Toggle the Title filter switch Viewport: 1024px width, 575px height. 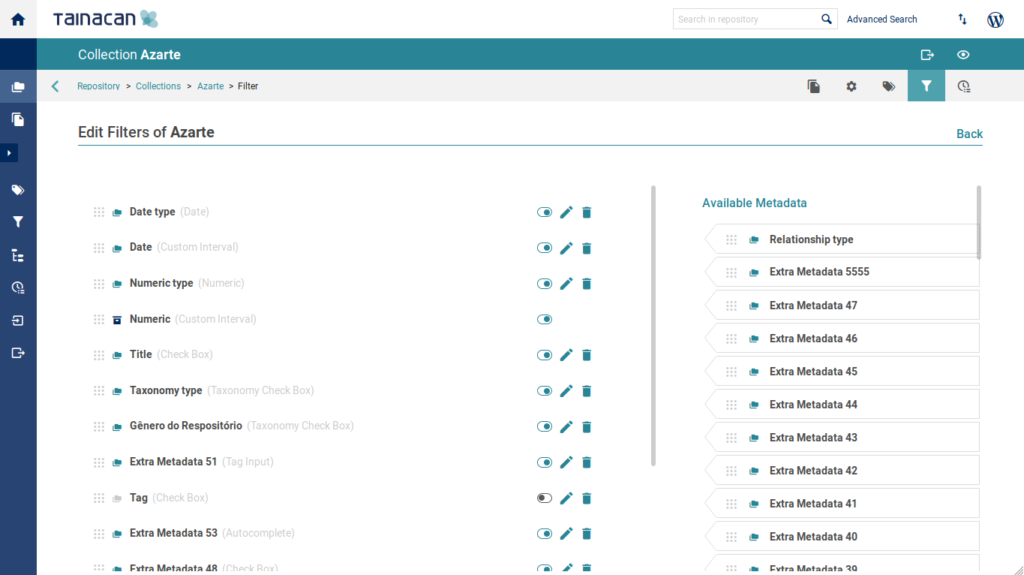point(544,355)
